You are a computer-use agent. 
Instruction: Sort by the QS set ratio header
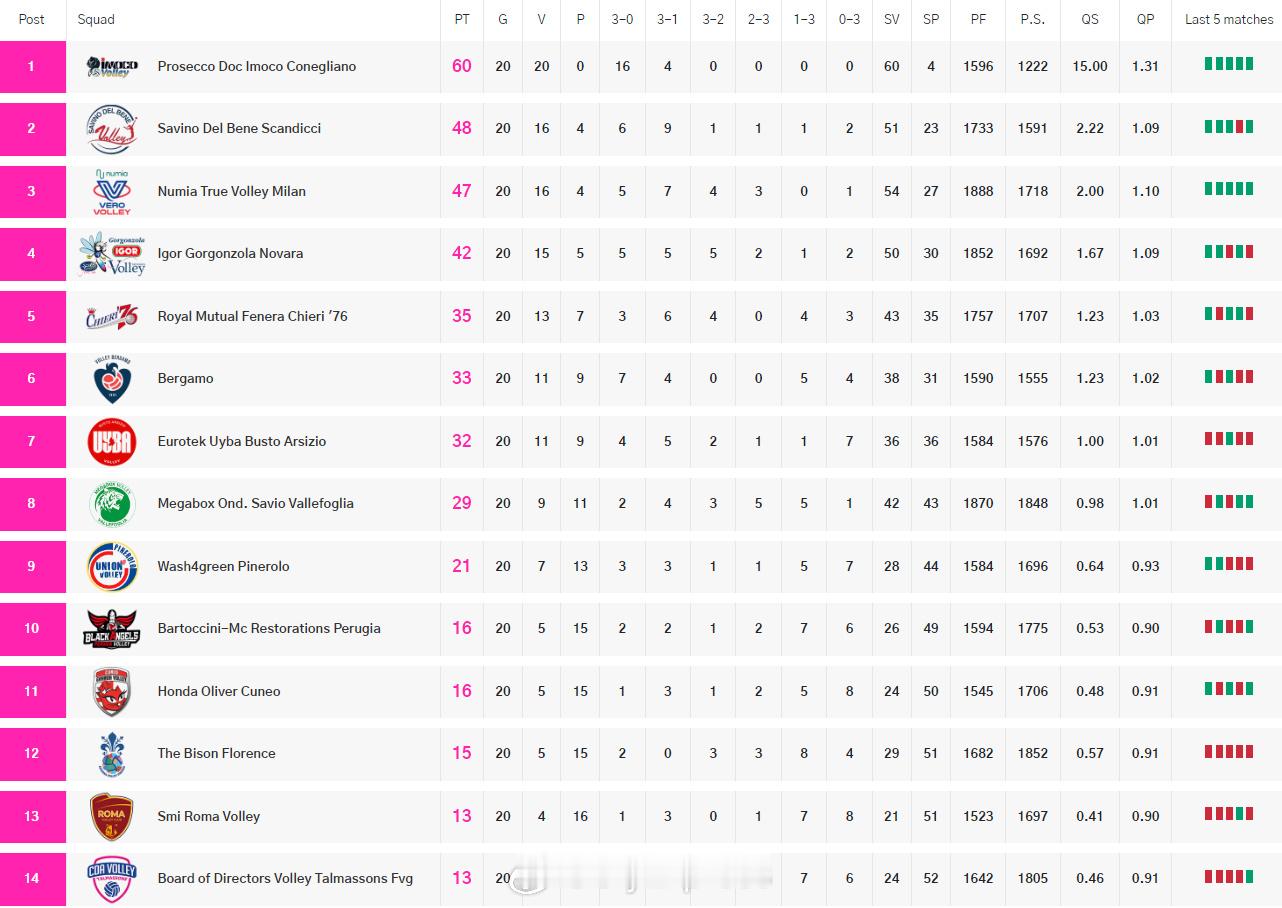[1090, 19]
